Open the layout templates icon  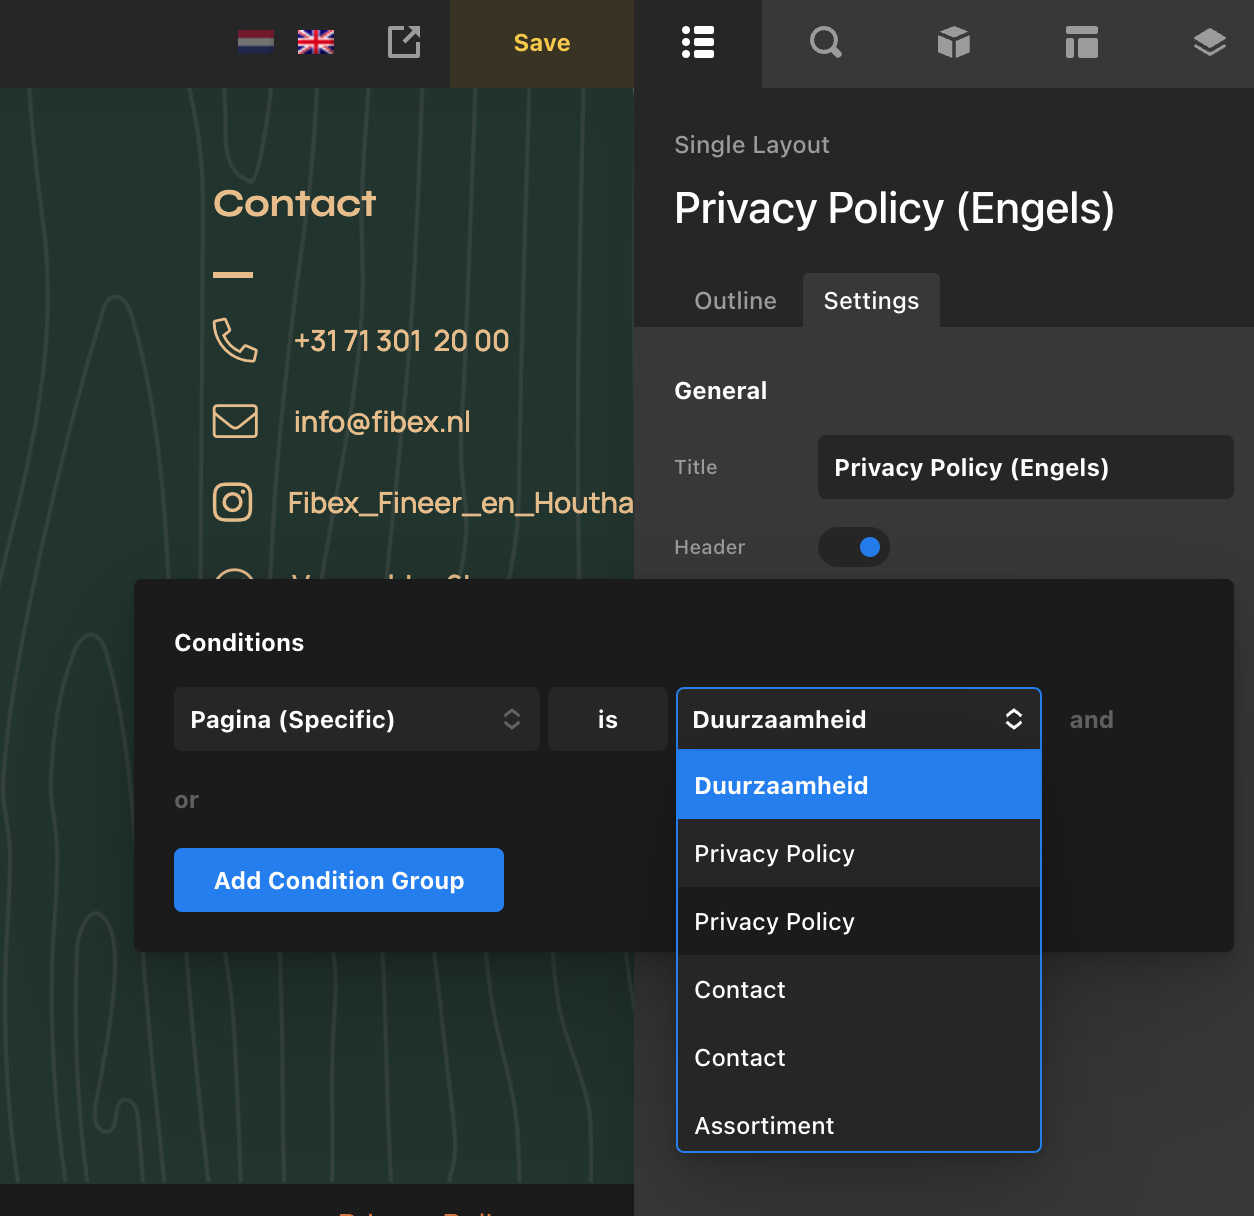point(1081,43)
